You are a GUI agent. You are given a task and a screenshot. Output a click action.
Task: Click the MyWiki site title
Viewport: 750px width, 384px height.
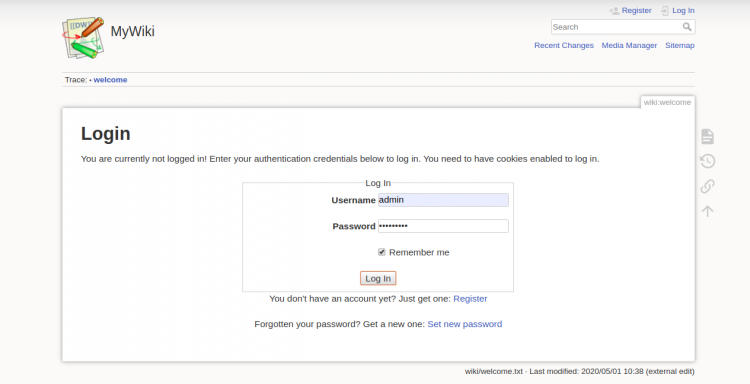(132, 31)
